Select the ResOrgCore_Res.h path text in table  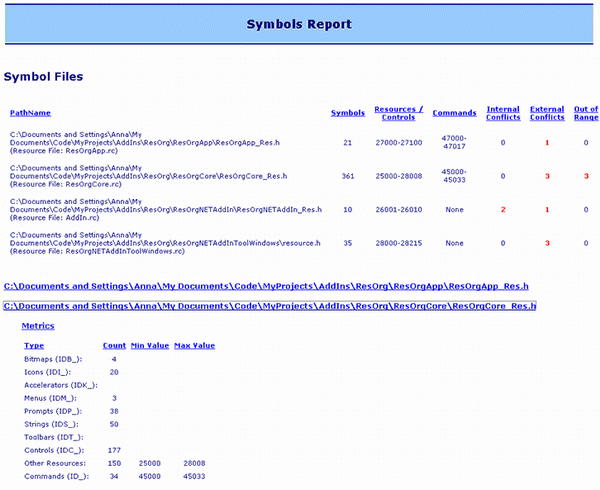point(148,176)
